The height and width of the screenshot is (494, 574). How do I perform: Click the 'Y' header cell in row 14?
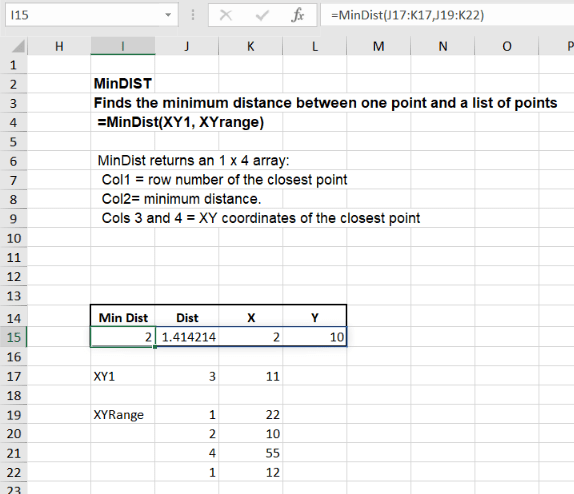point(314,317)
